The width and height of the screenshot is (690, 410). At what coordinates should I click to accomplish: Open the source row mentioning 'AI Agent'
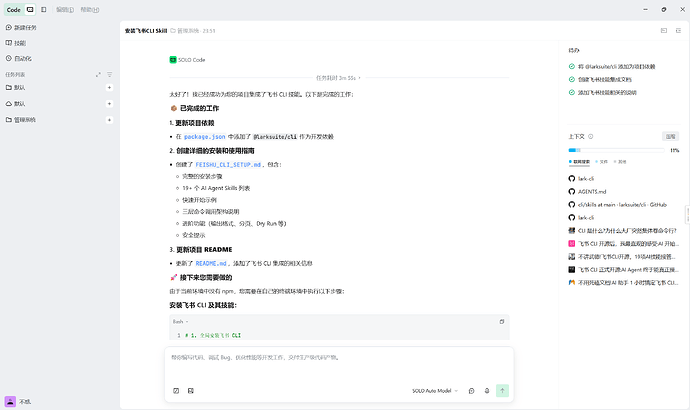click(624, 269)
